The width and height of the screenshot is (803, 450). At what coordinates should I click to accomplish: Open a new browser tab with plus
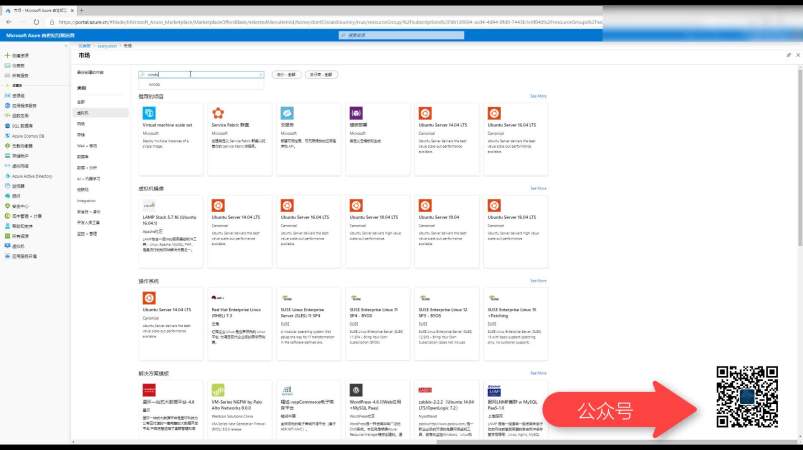tap(81, 10)
